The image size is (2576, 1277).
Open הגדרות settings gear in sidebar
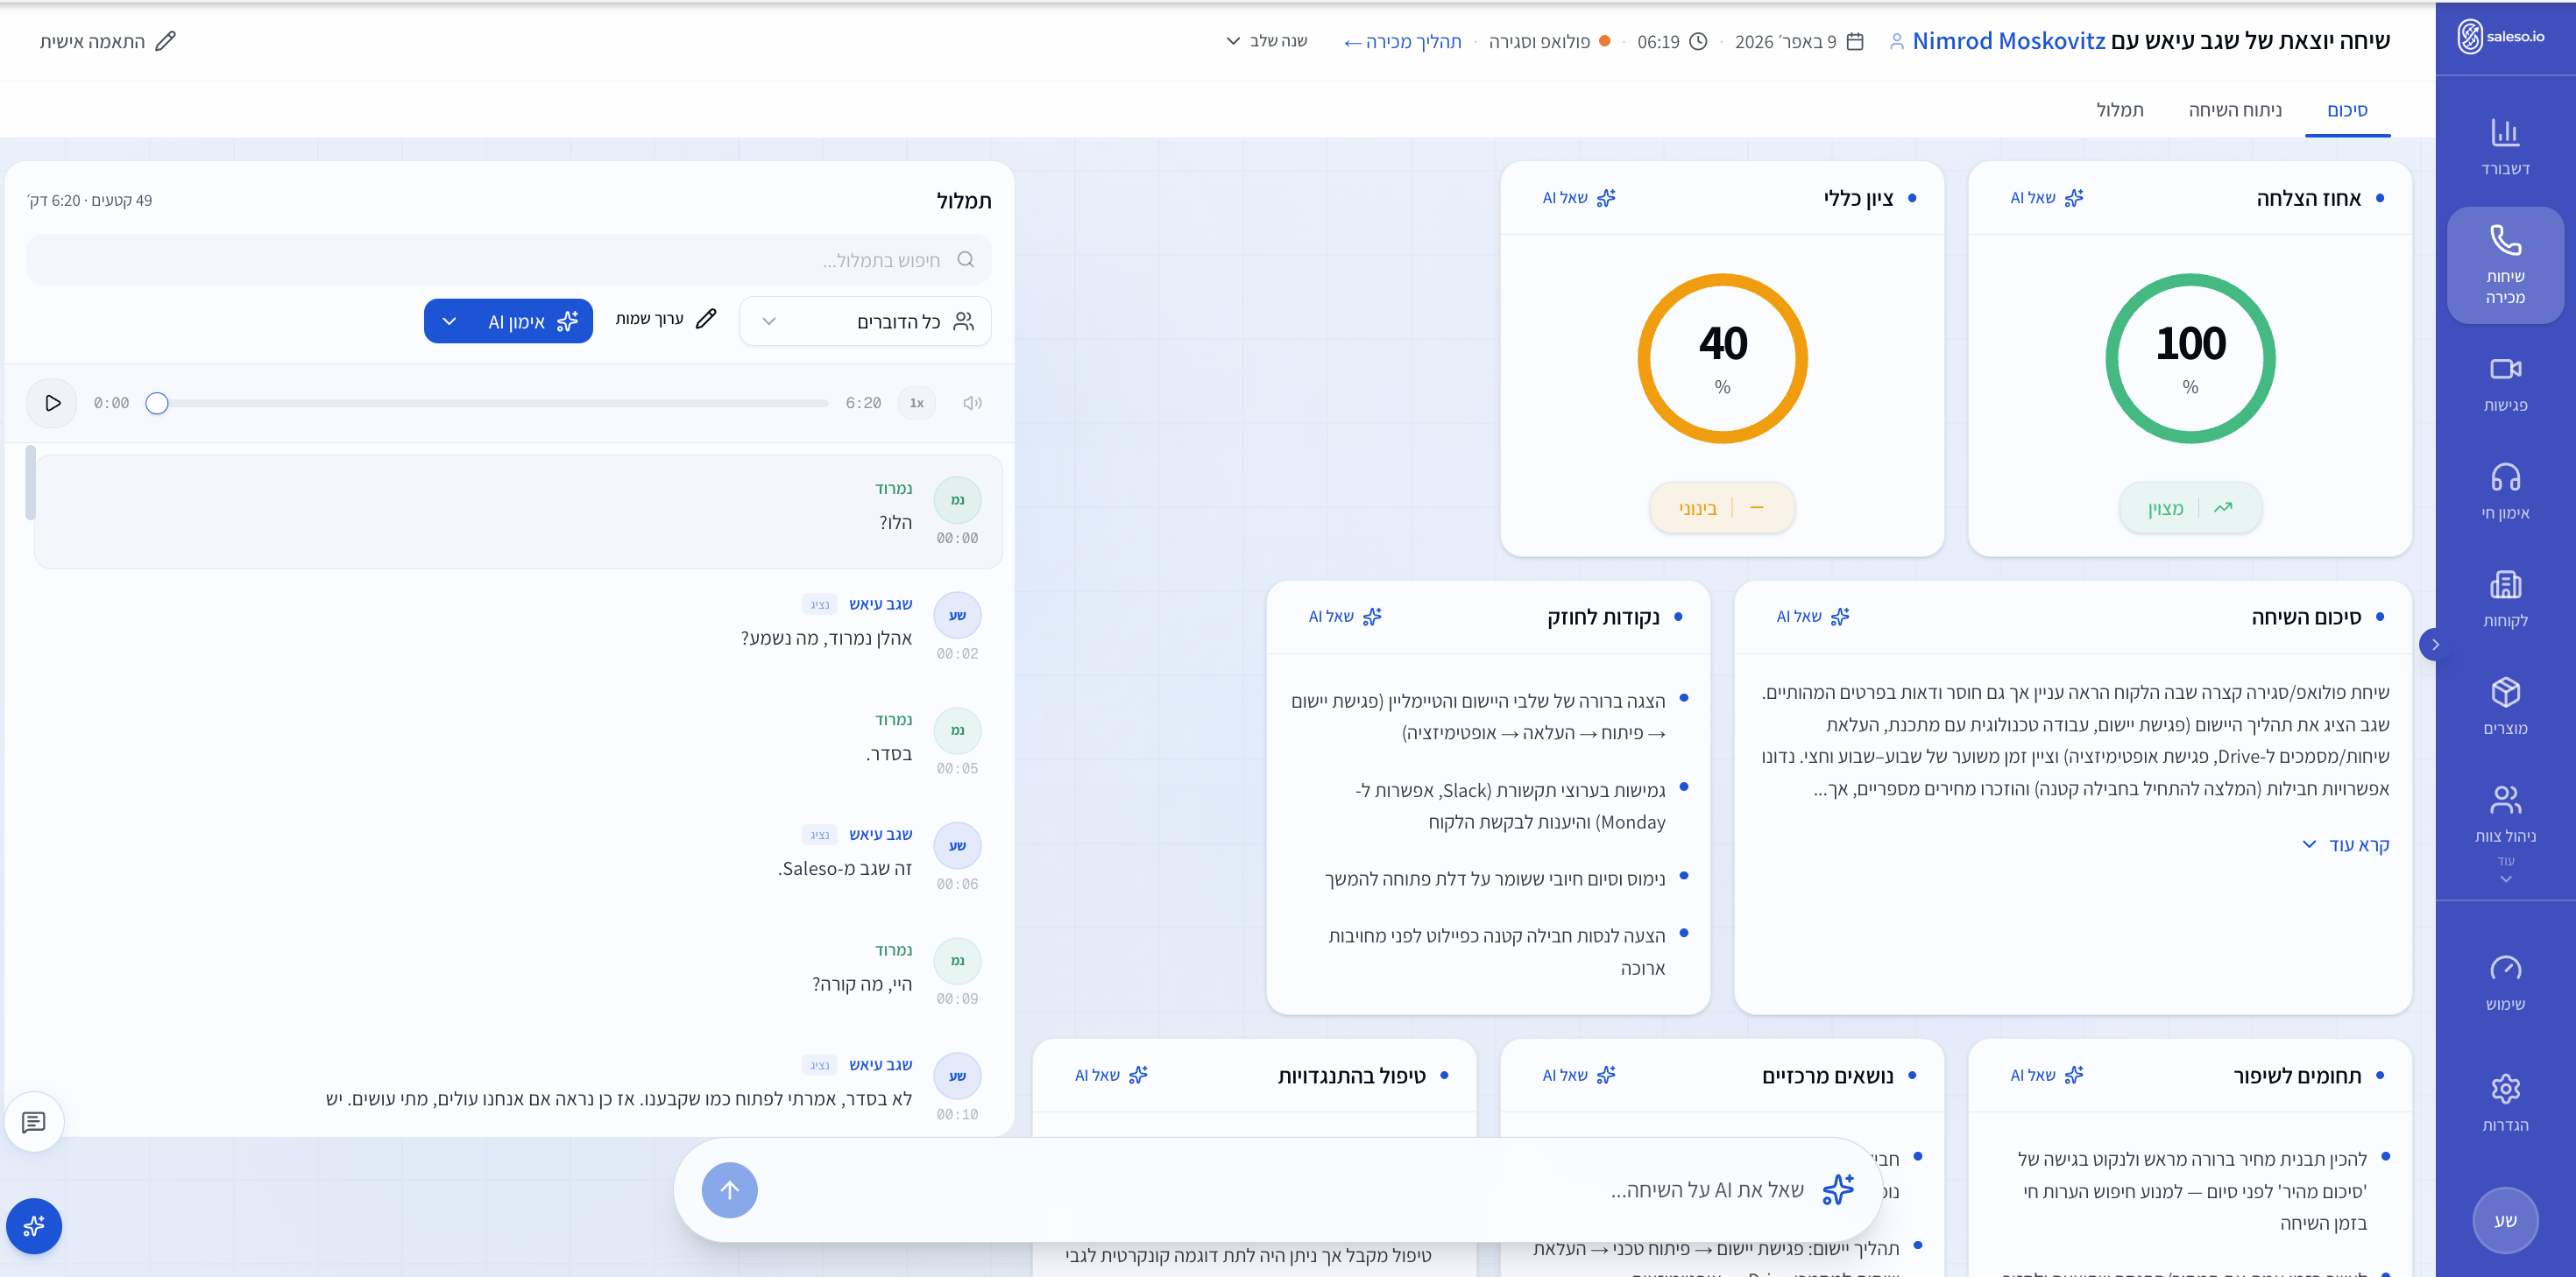[2504, 1102]
